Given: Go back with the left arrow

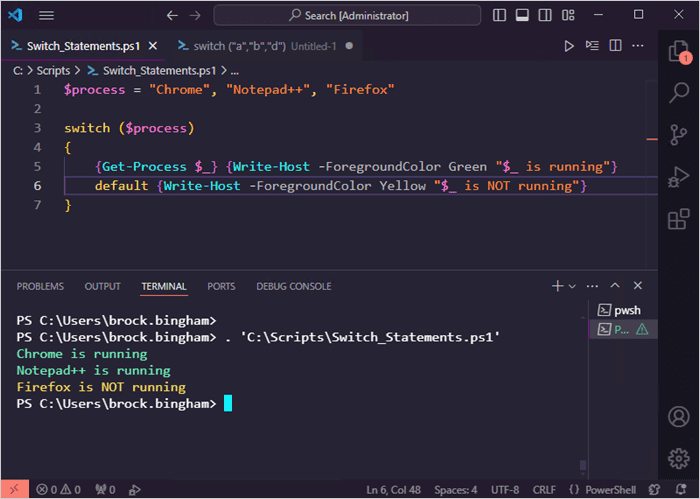Looking at the screenshot, I should click(172, 16).
